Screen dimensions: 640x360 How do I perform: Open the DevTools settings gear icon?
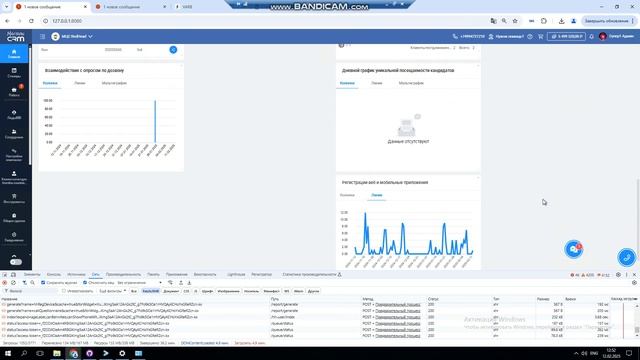618,275
